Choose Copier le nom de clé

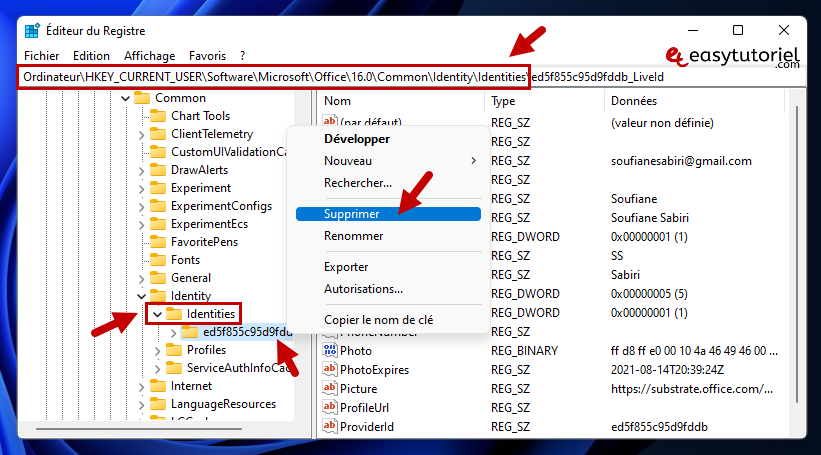coord(388,319)
